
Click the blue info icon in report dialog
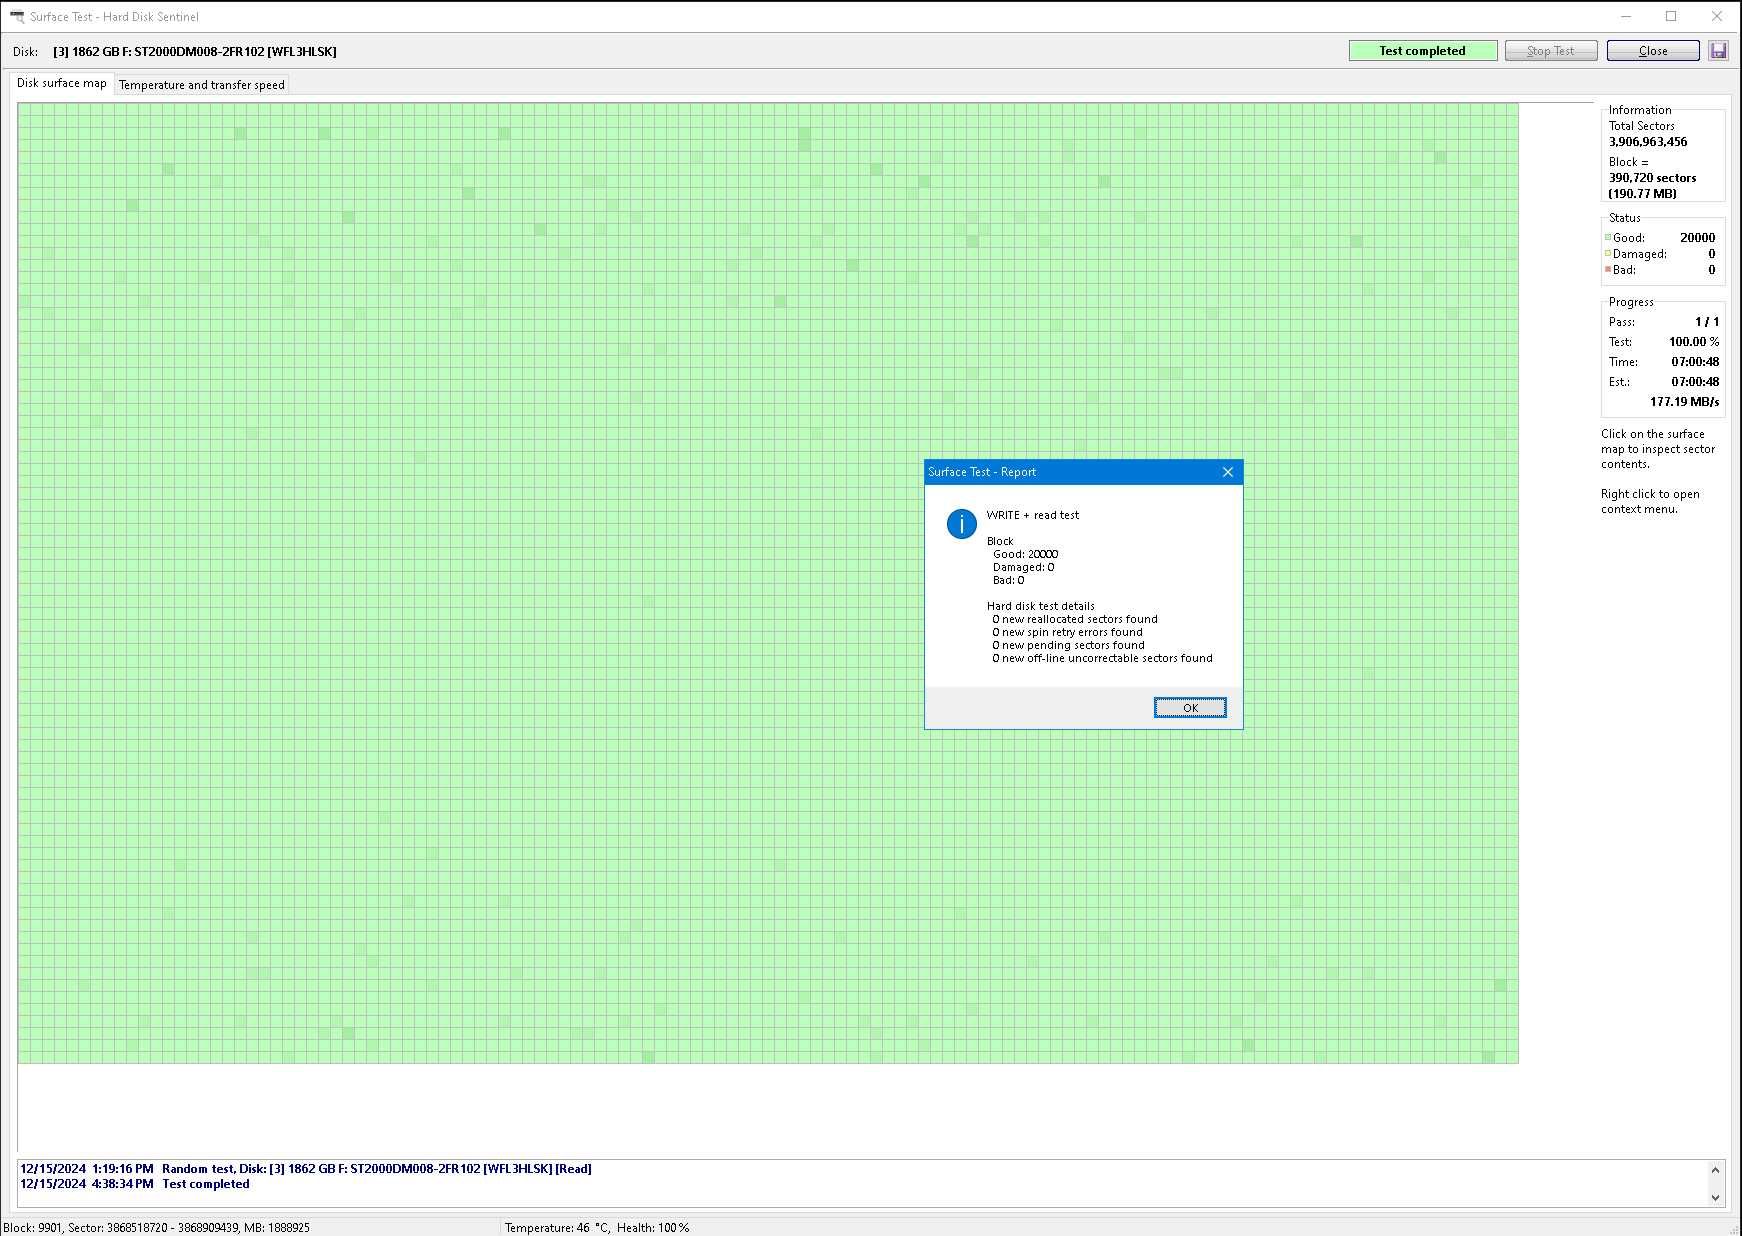click(x=961, y=524)
